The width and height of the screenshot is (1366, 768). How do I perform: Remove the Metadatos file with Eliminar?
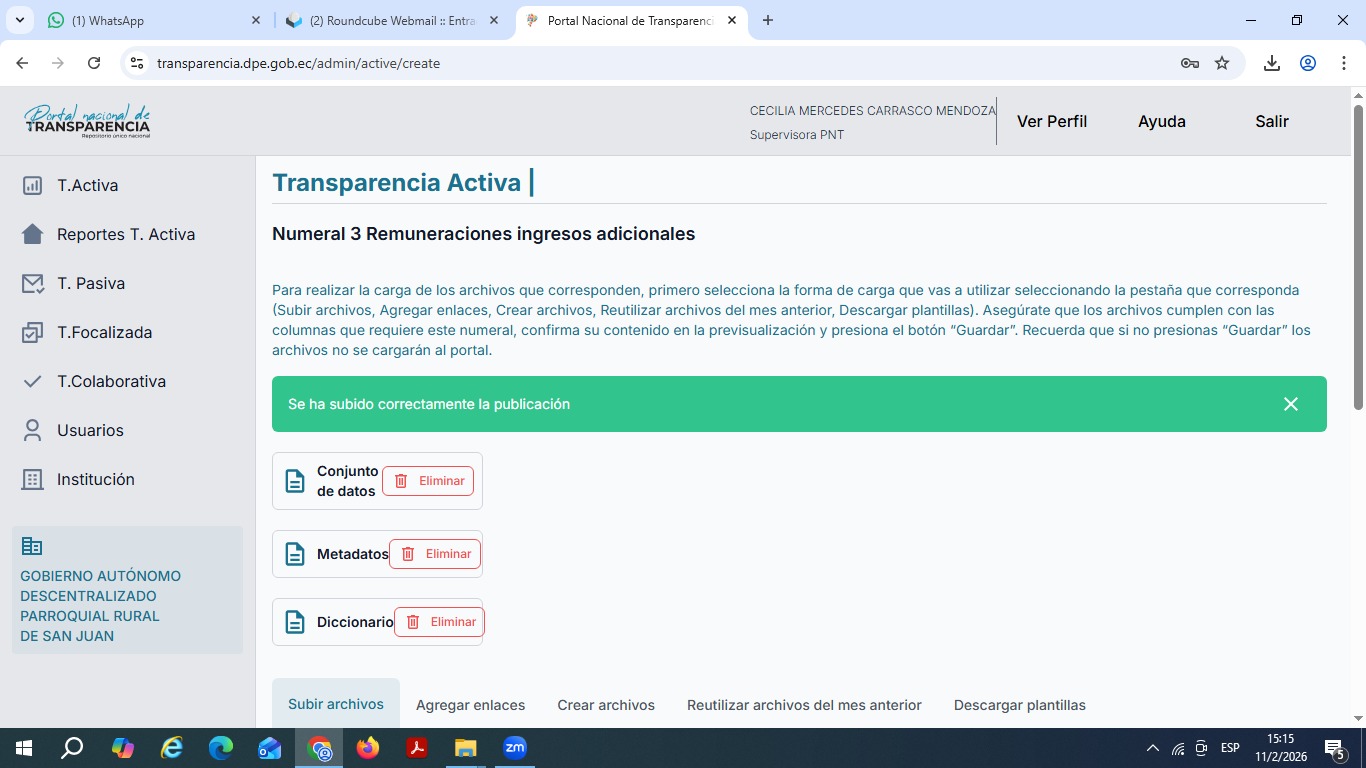pyautogui.click(x=435, y=554)
